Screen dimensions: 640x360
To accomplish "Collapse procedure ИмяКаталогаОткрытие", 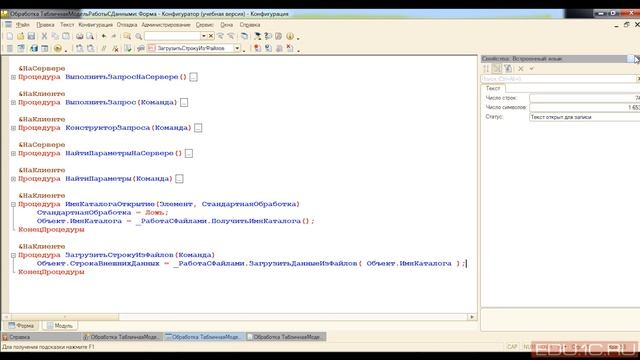I will [13, 204].
